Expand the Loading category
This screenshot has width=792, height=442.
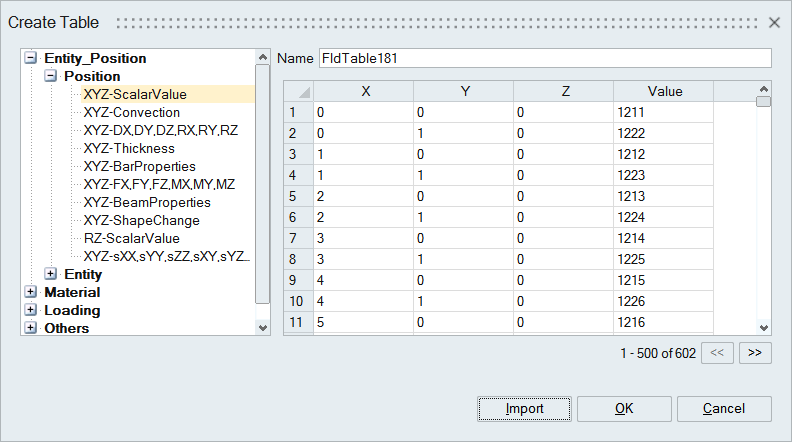click(31, 310)
